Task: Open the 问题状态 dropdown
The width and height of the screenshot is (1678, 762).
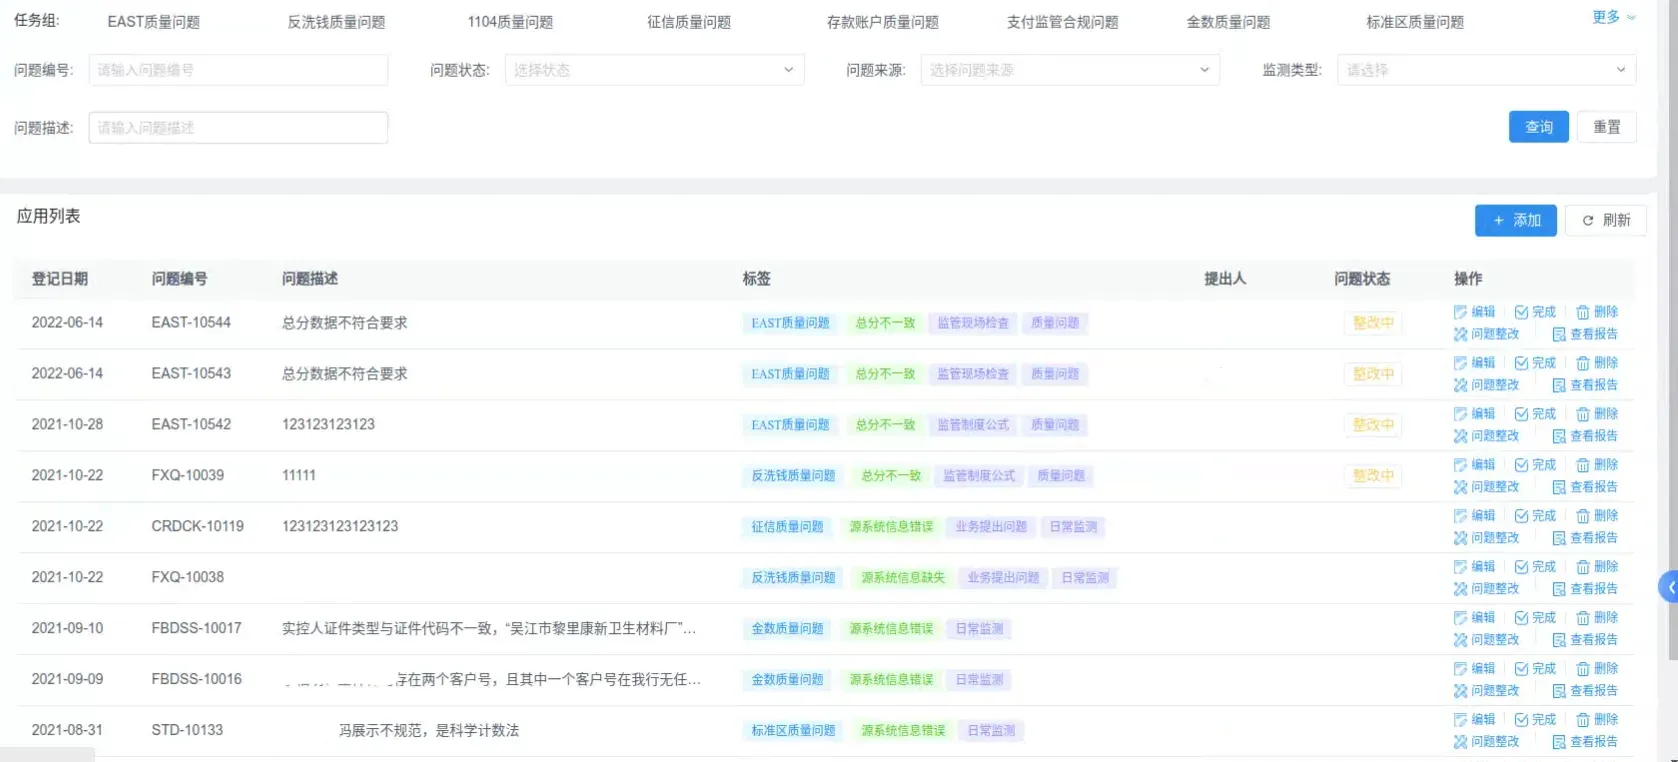Action: [654, 70]
